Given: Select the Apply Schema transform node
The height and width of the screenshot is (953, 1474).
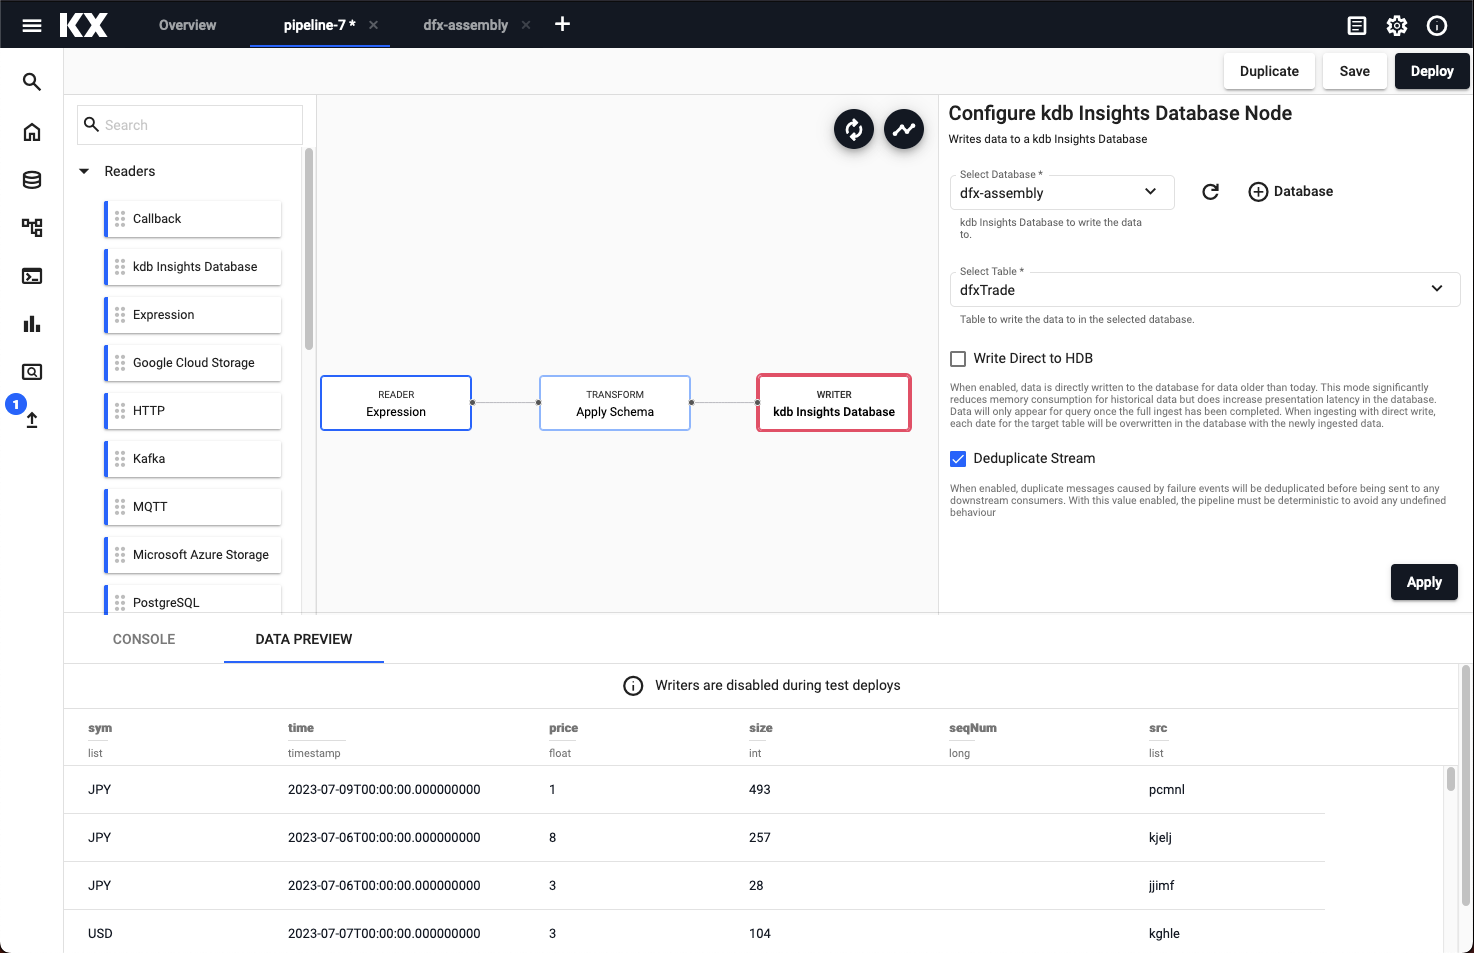Looking at the screenshot, I should coord(615,403).
